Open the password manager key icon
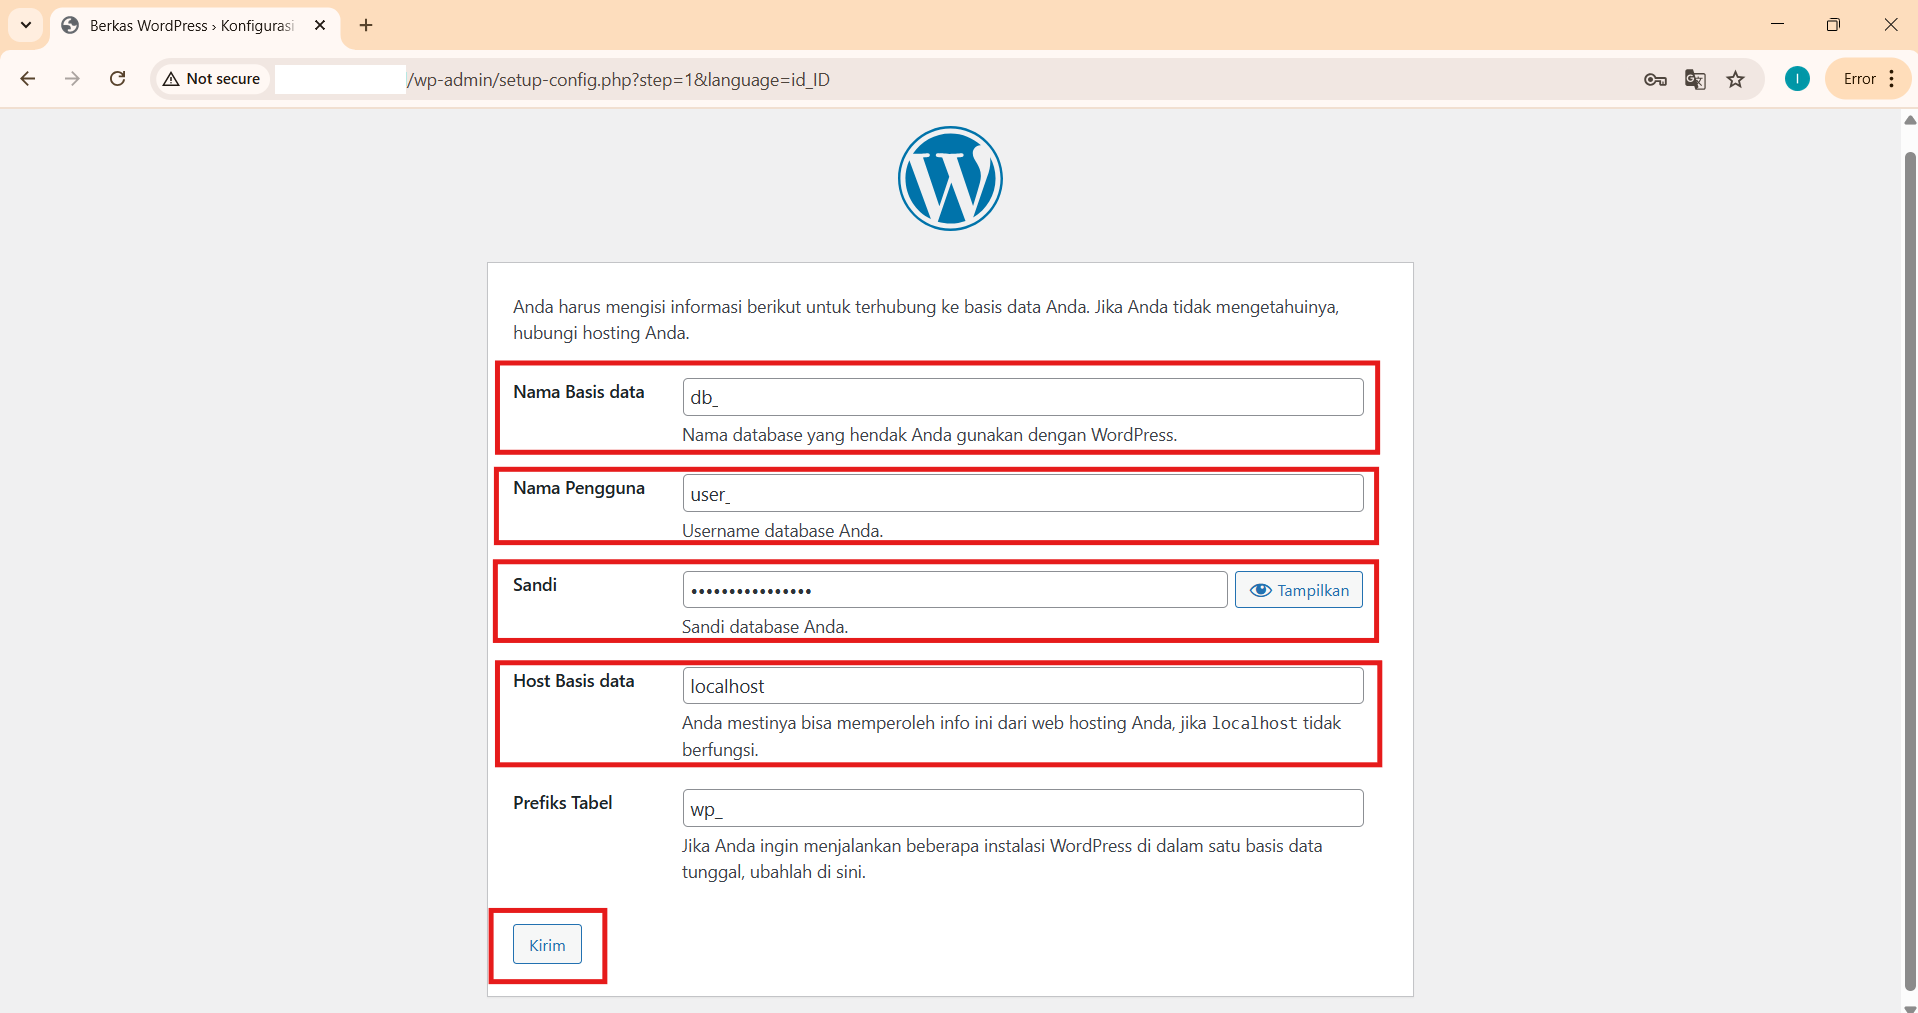This screenshot has height=1013, width=1918. tap(1654, 79)
